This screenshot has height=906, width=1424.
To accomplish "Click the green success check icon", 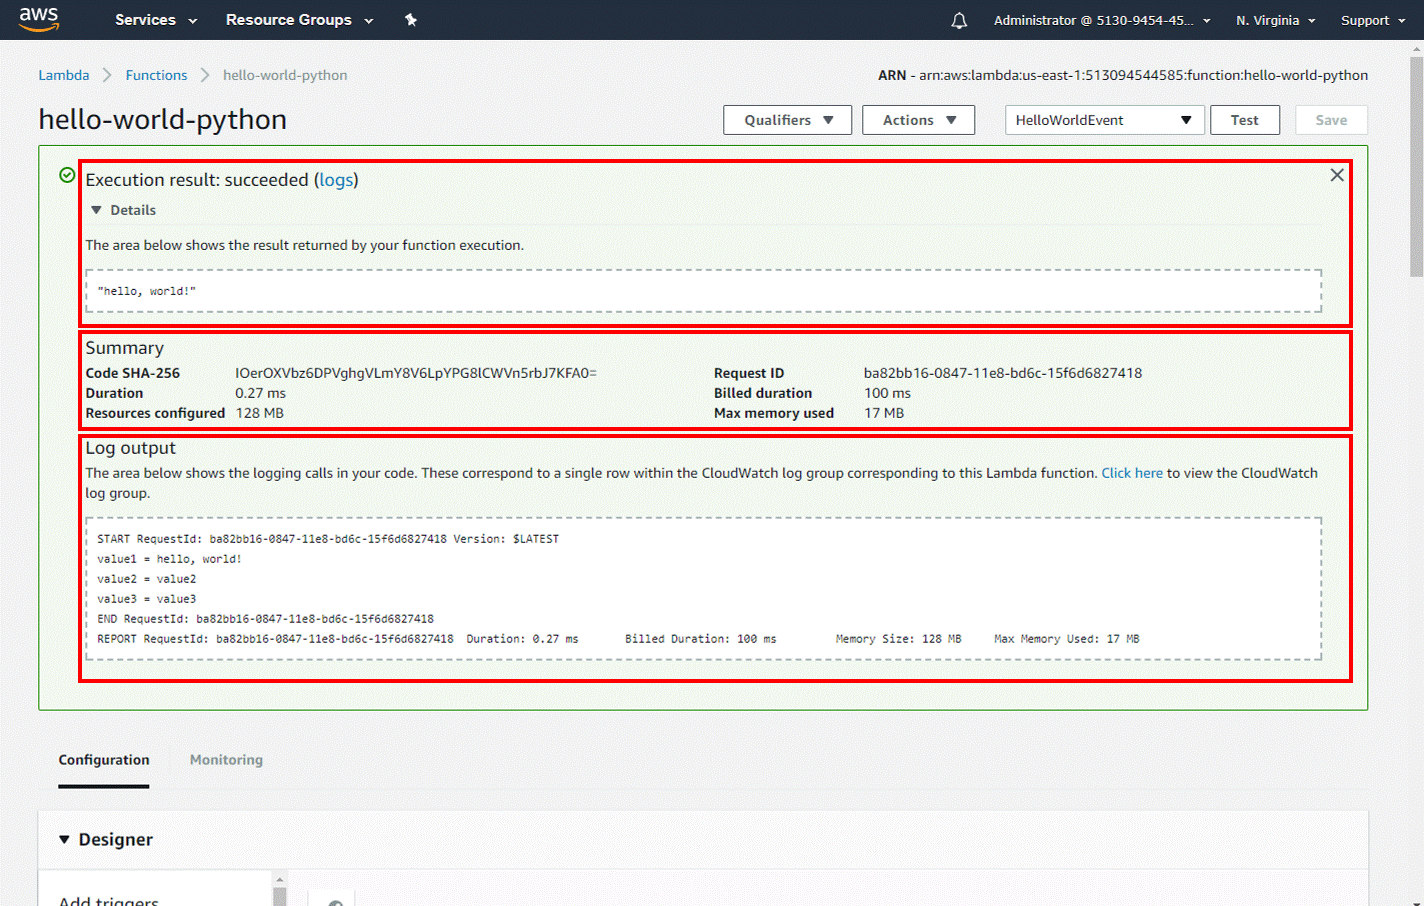I will point(67,175).
